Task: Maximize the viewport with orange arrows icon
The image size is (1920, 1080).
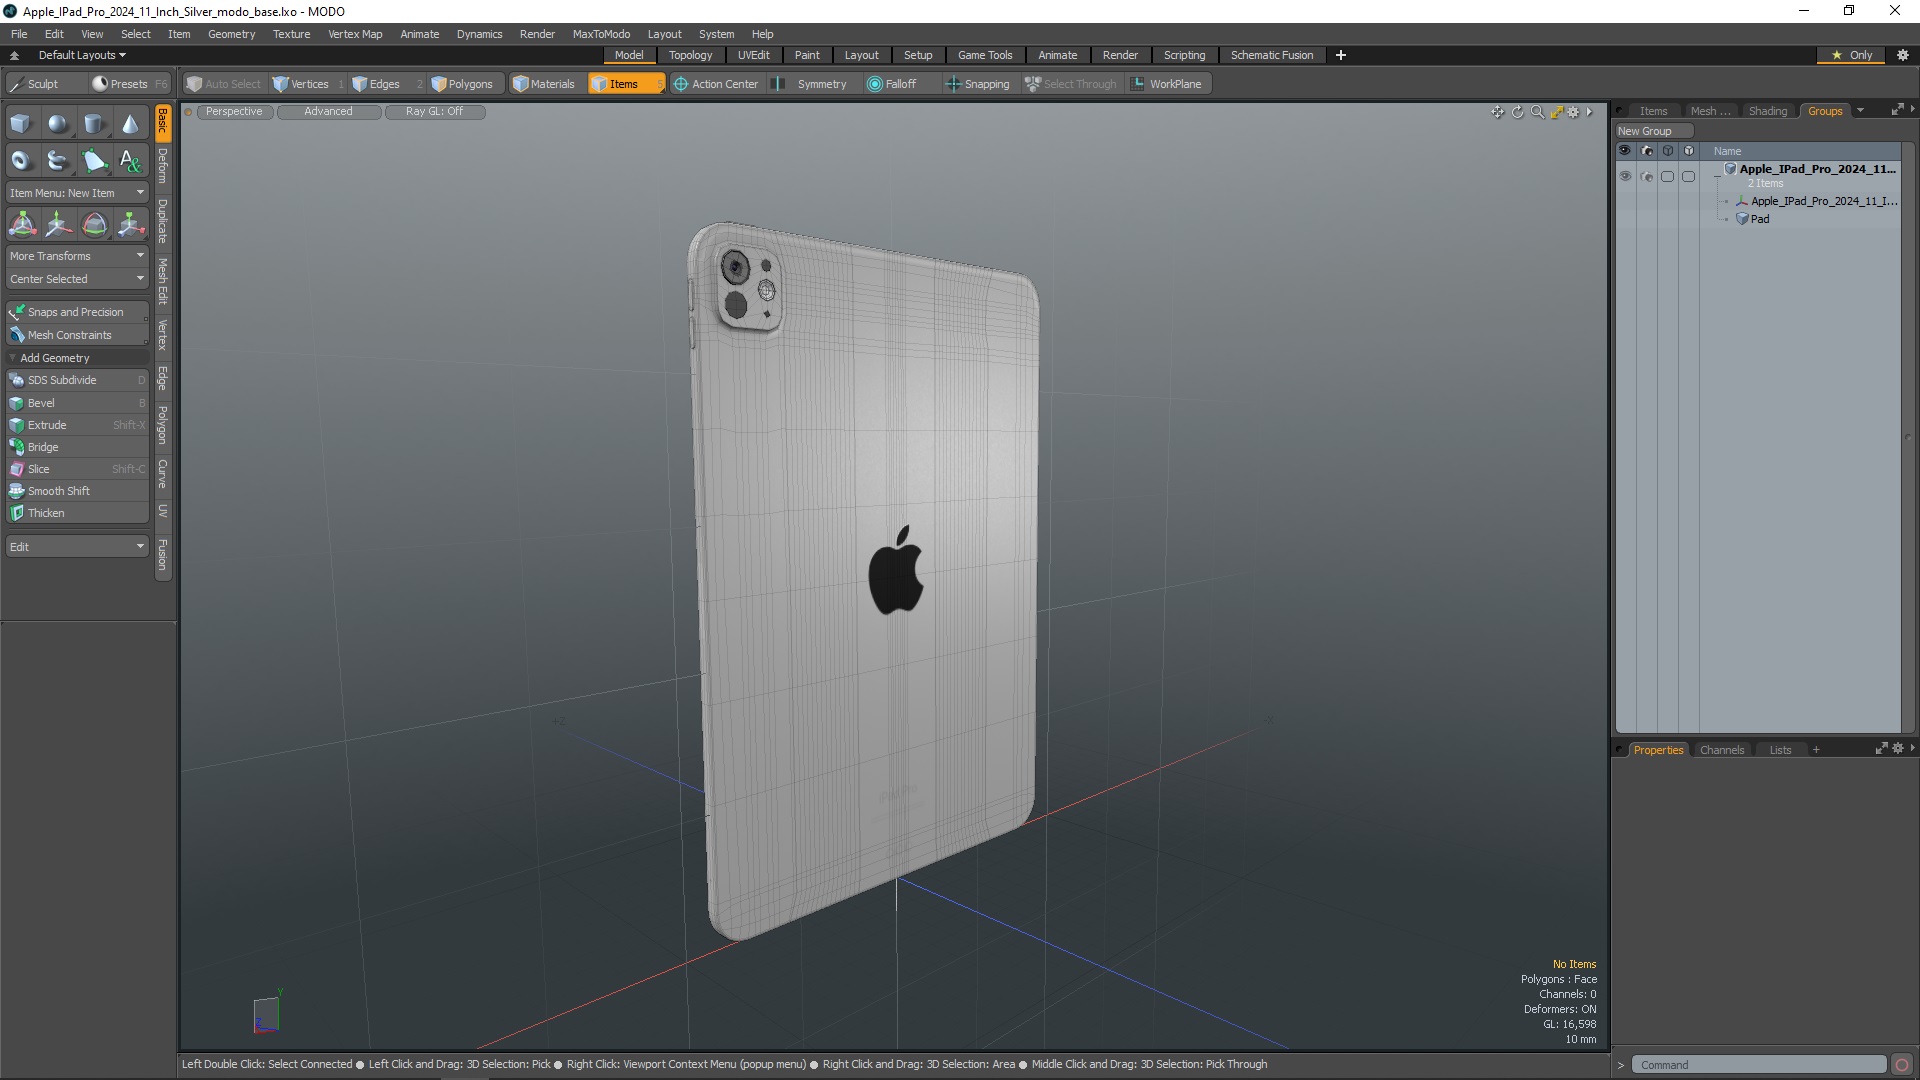Action: tap(1556, 112)
